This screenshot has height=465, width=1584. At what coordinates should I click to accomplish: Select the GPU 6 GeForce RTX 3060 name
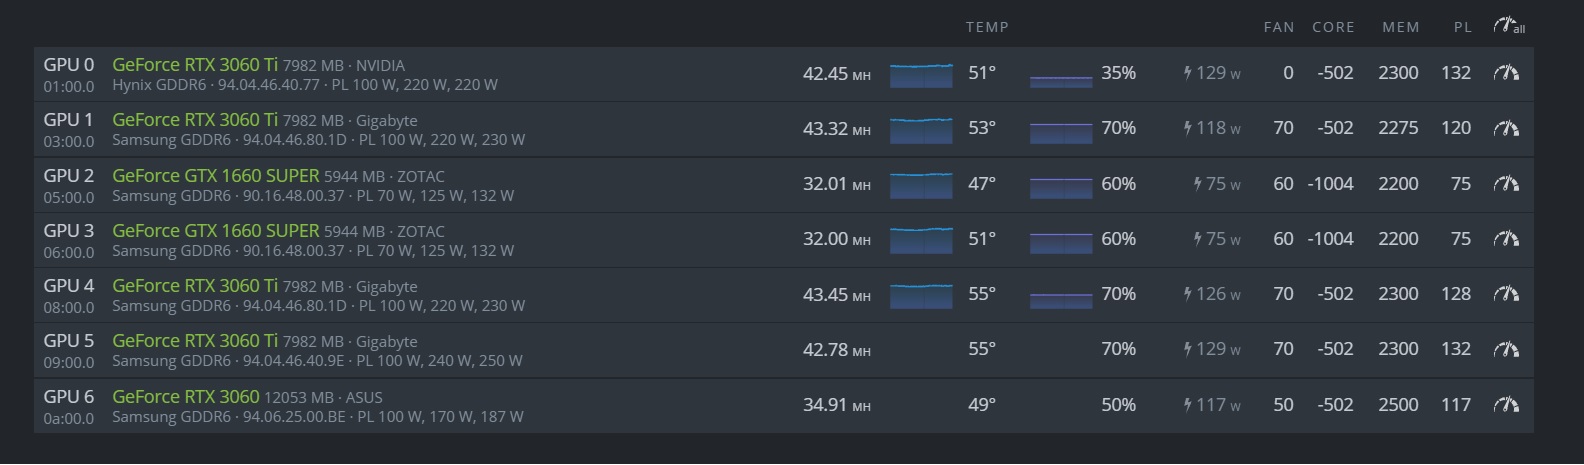tap(186, 396)
